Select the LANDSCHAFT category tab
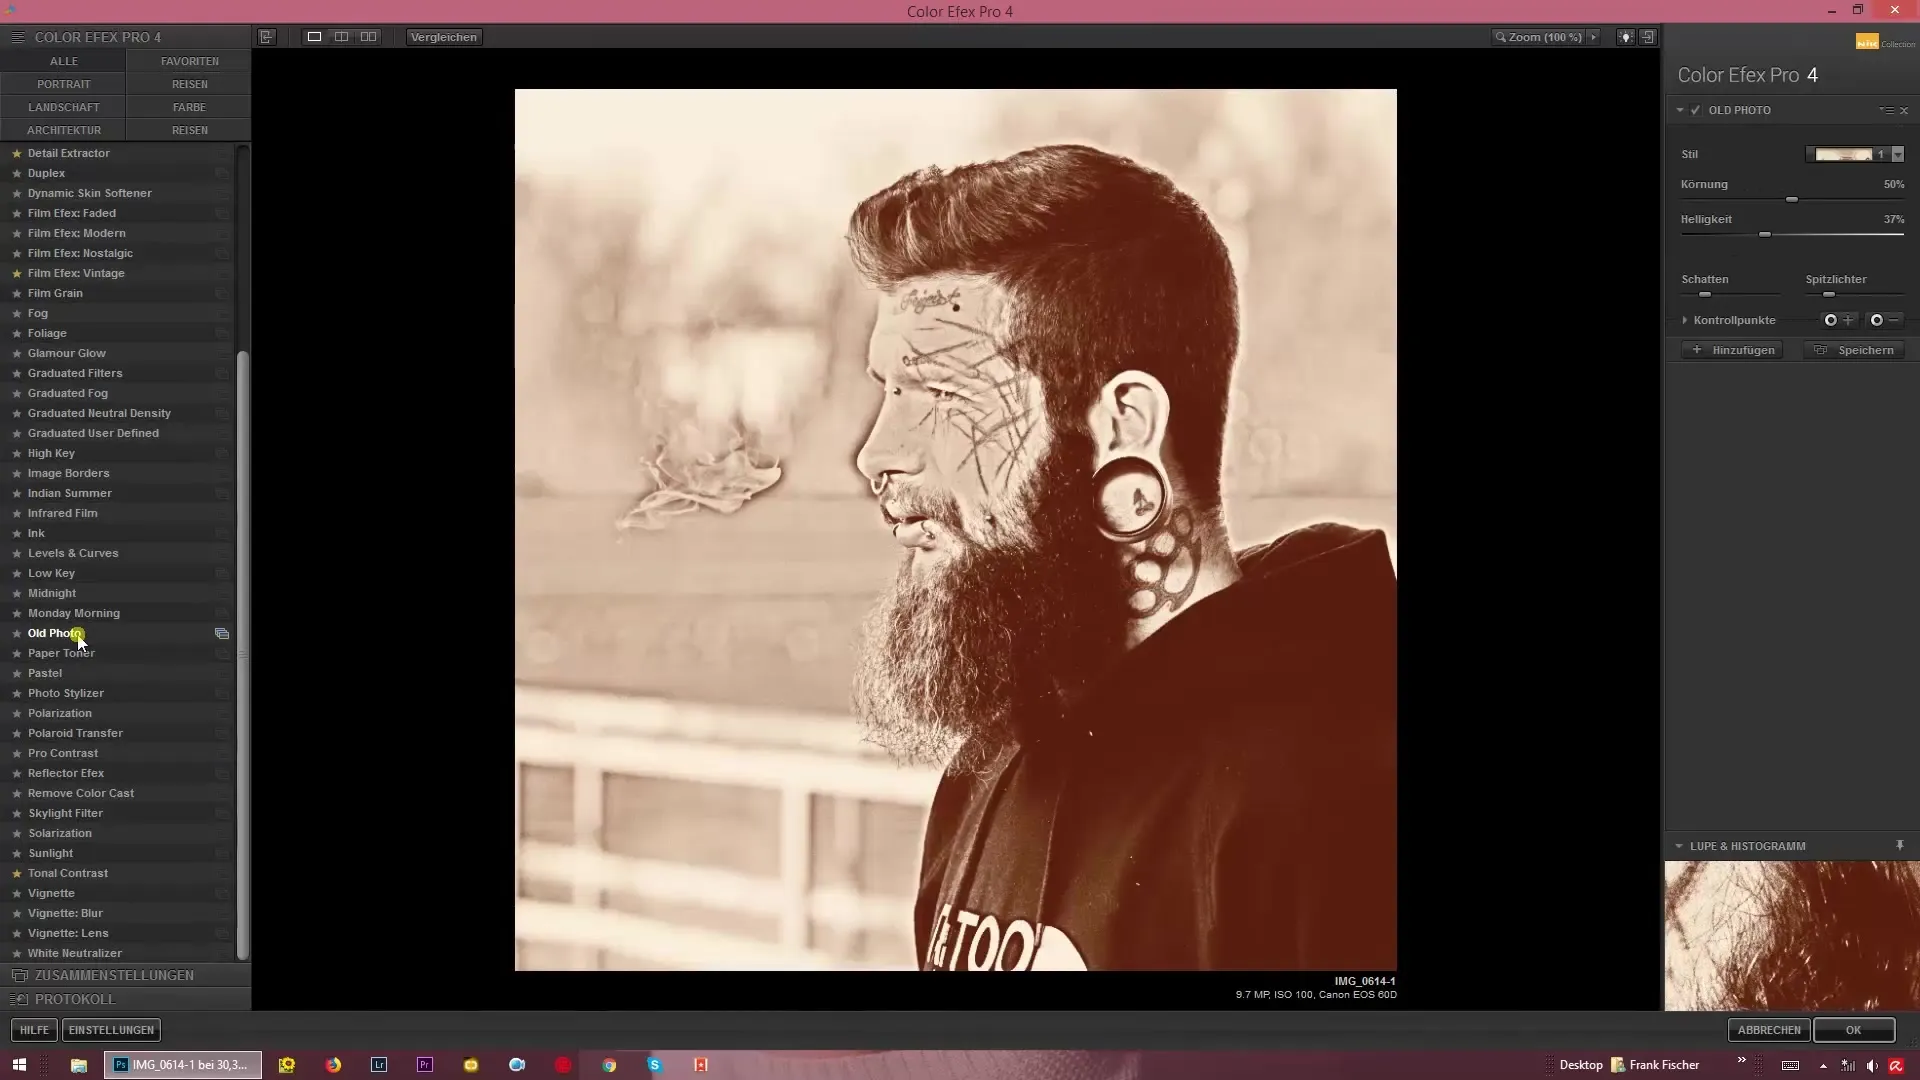The width and height of the screenshot is (1920, 1080). [x=63, y=107]
